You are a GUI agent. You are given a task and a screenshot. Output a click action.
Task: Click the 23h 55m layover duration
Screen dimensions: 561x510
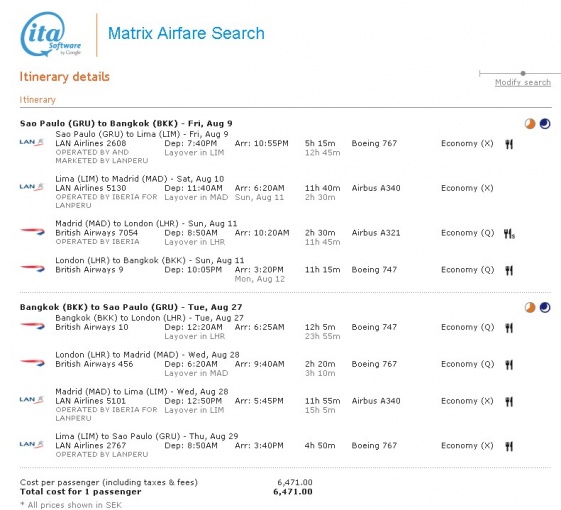322,336
